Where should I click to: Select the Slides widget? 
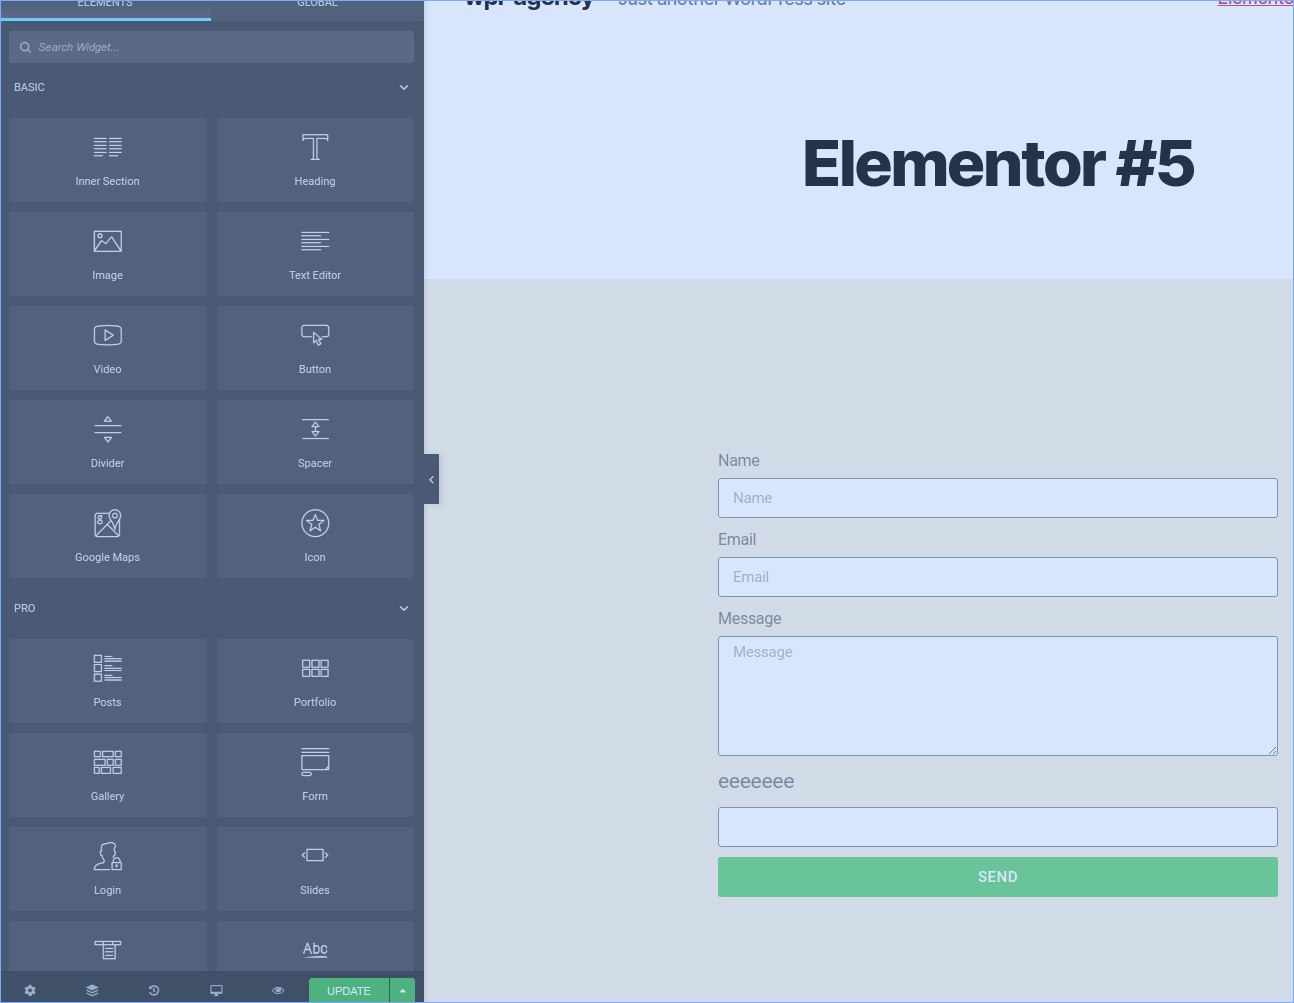tap(315, 869)
